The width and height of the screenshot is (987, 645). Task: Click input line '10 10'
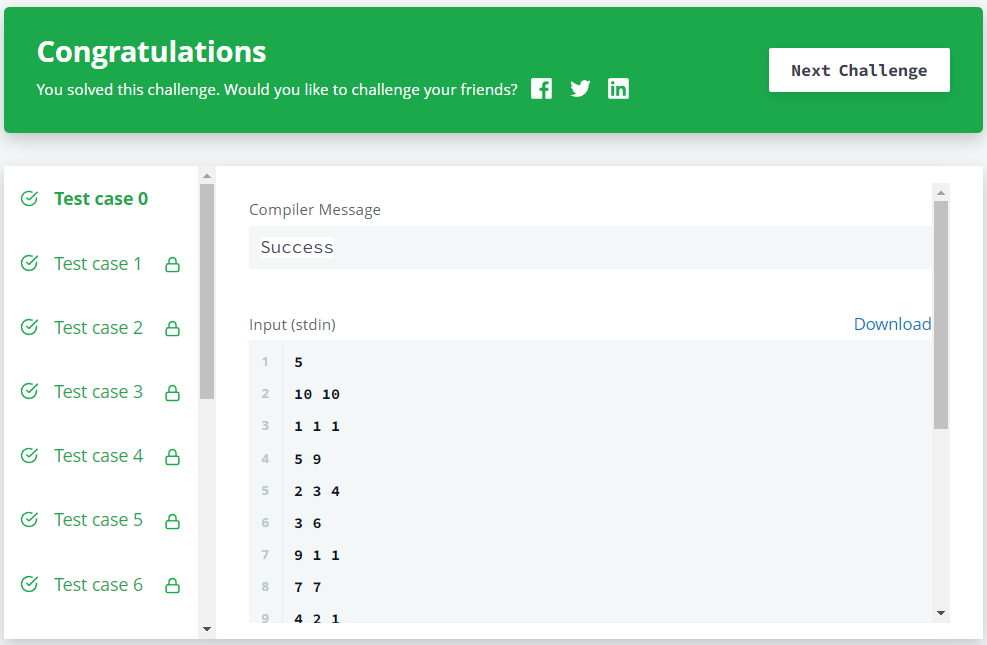317,395
